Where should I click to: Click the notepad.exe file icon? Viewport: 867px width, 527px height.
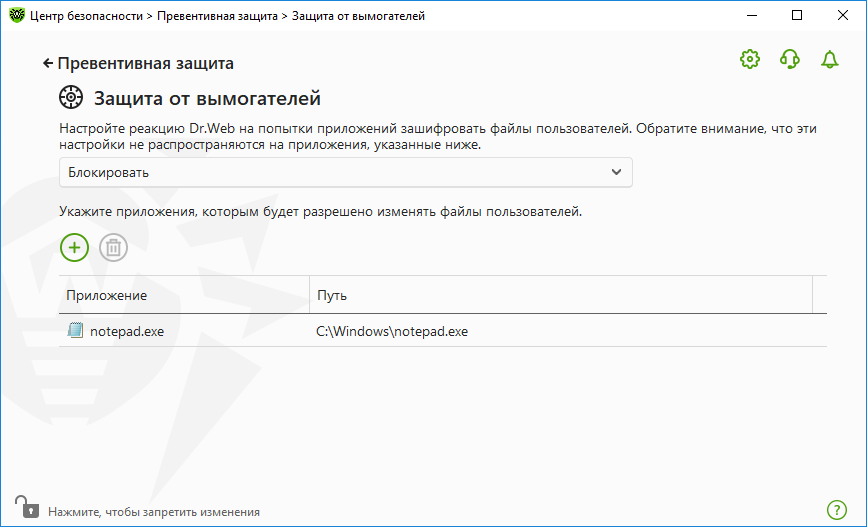[75, 331]
